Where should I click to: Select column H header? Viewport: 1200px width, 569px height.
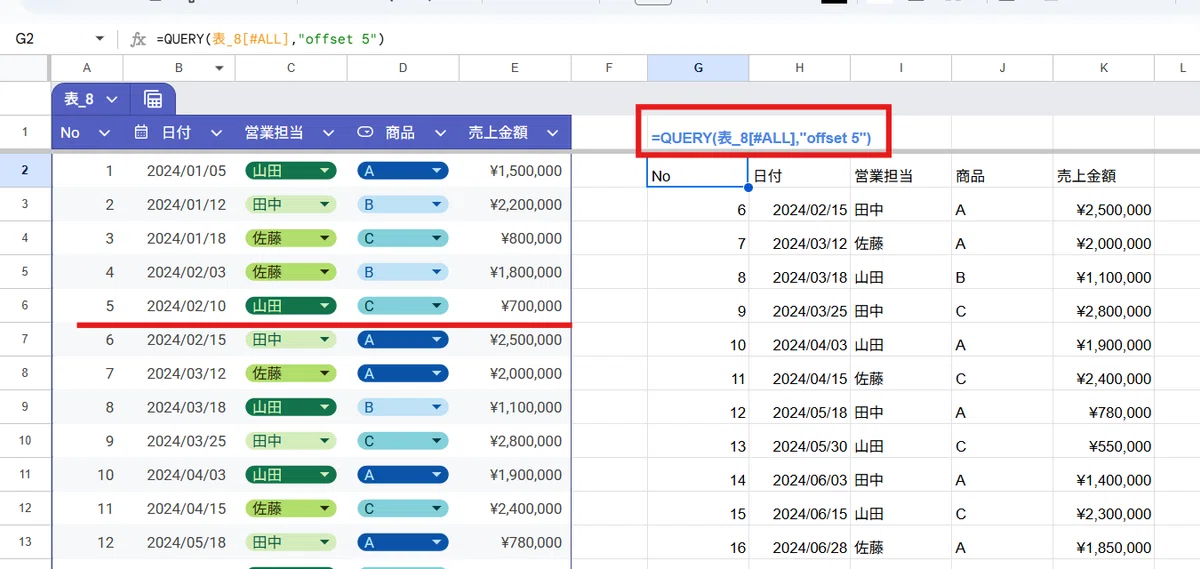click(x=800, y=68)
